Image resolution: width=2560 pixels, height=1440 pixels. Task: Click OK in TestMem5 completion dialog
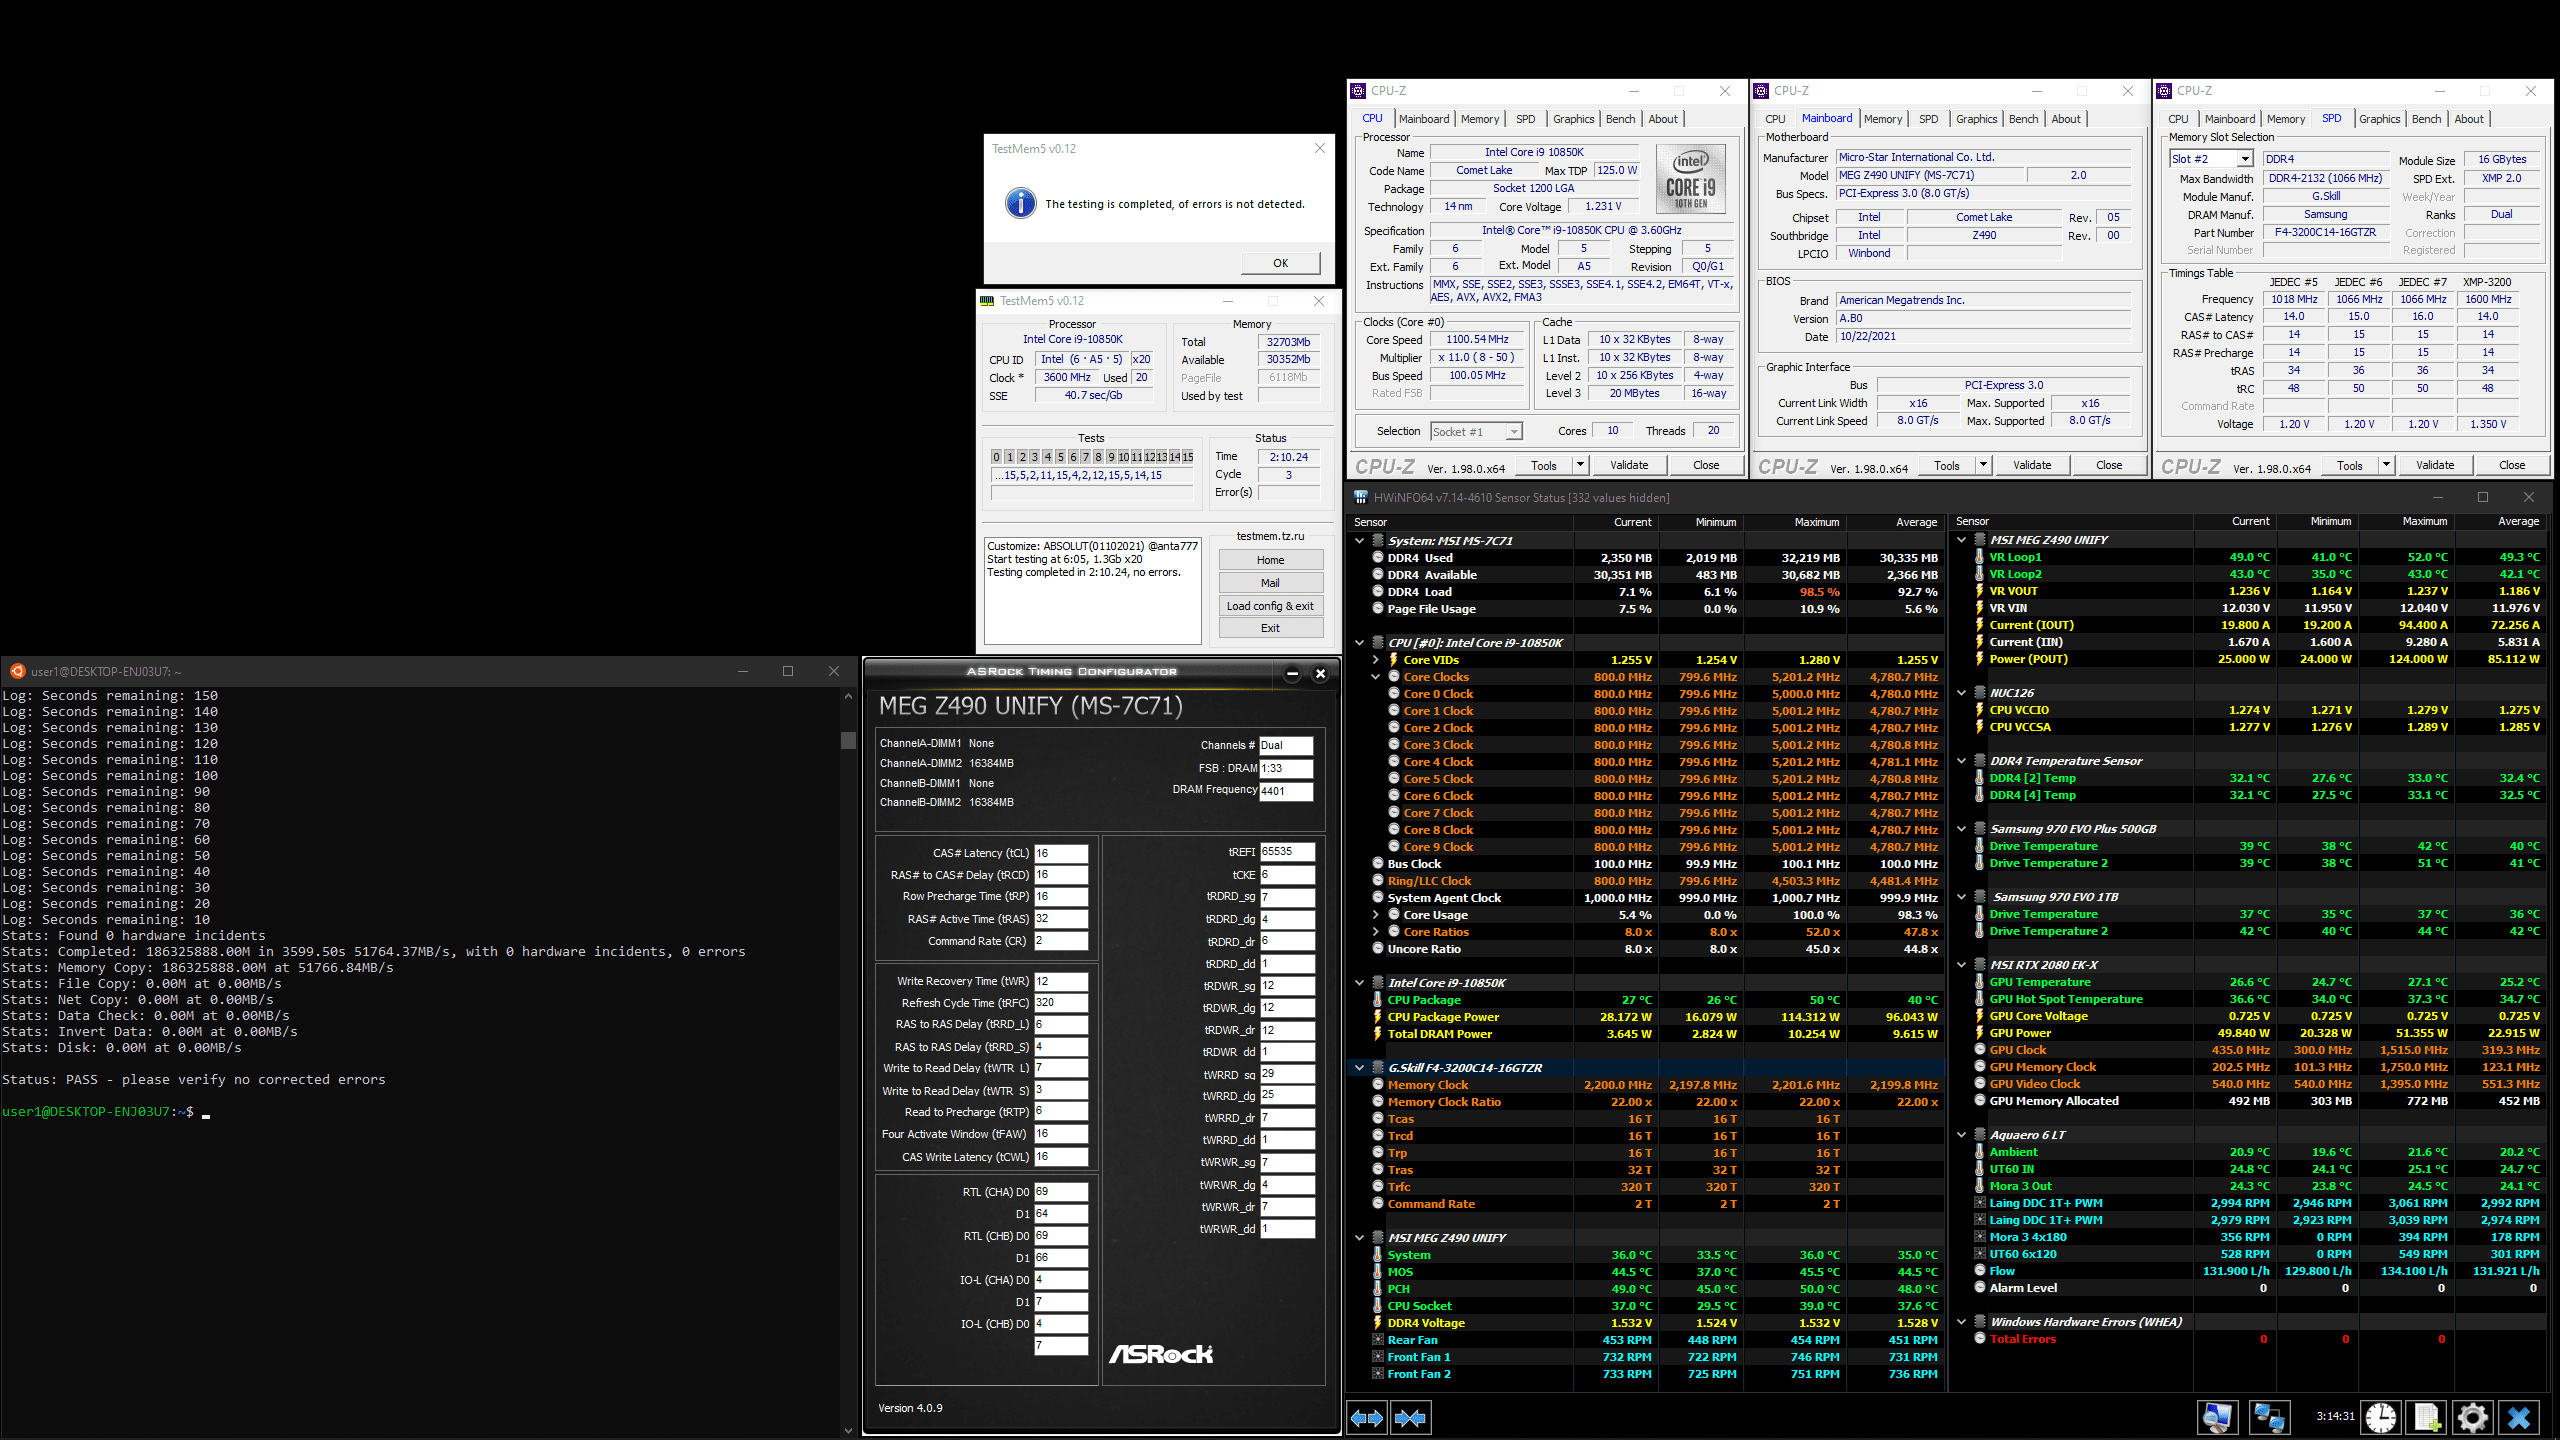point(1281,263)
